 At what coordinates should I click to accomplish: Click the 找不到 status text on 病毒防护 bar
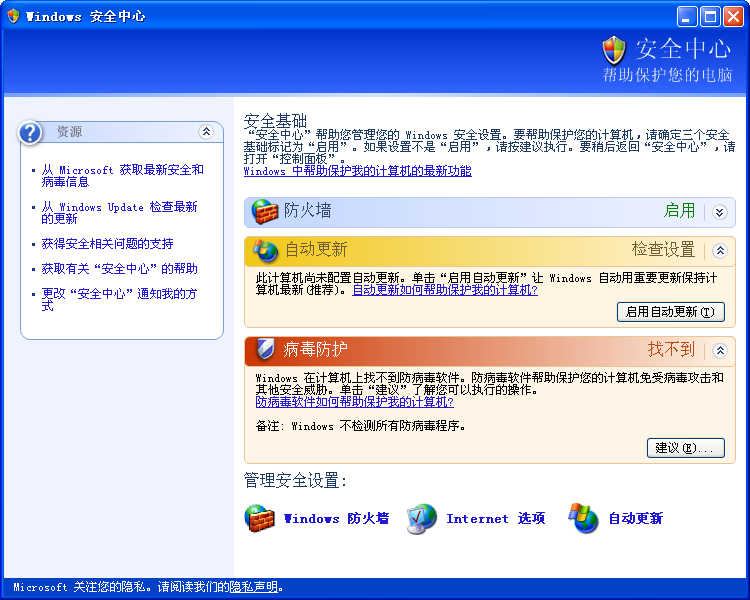(671, 349)
